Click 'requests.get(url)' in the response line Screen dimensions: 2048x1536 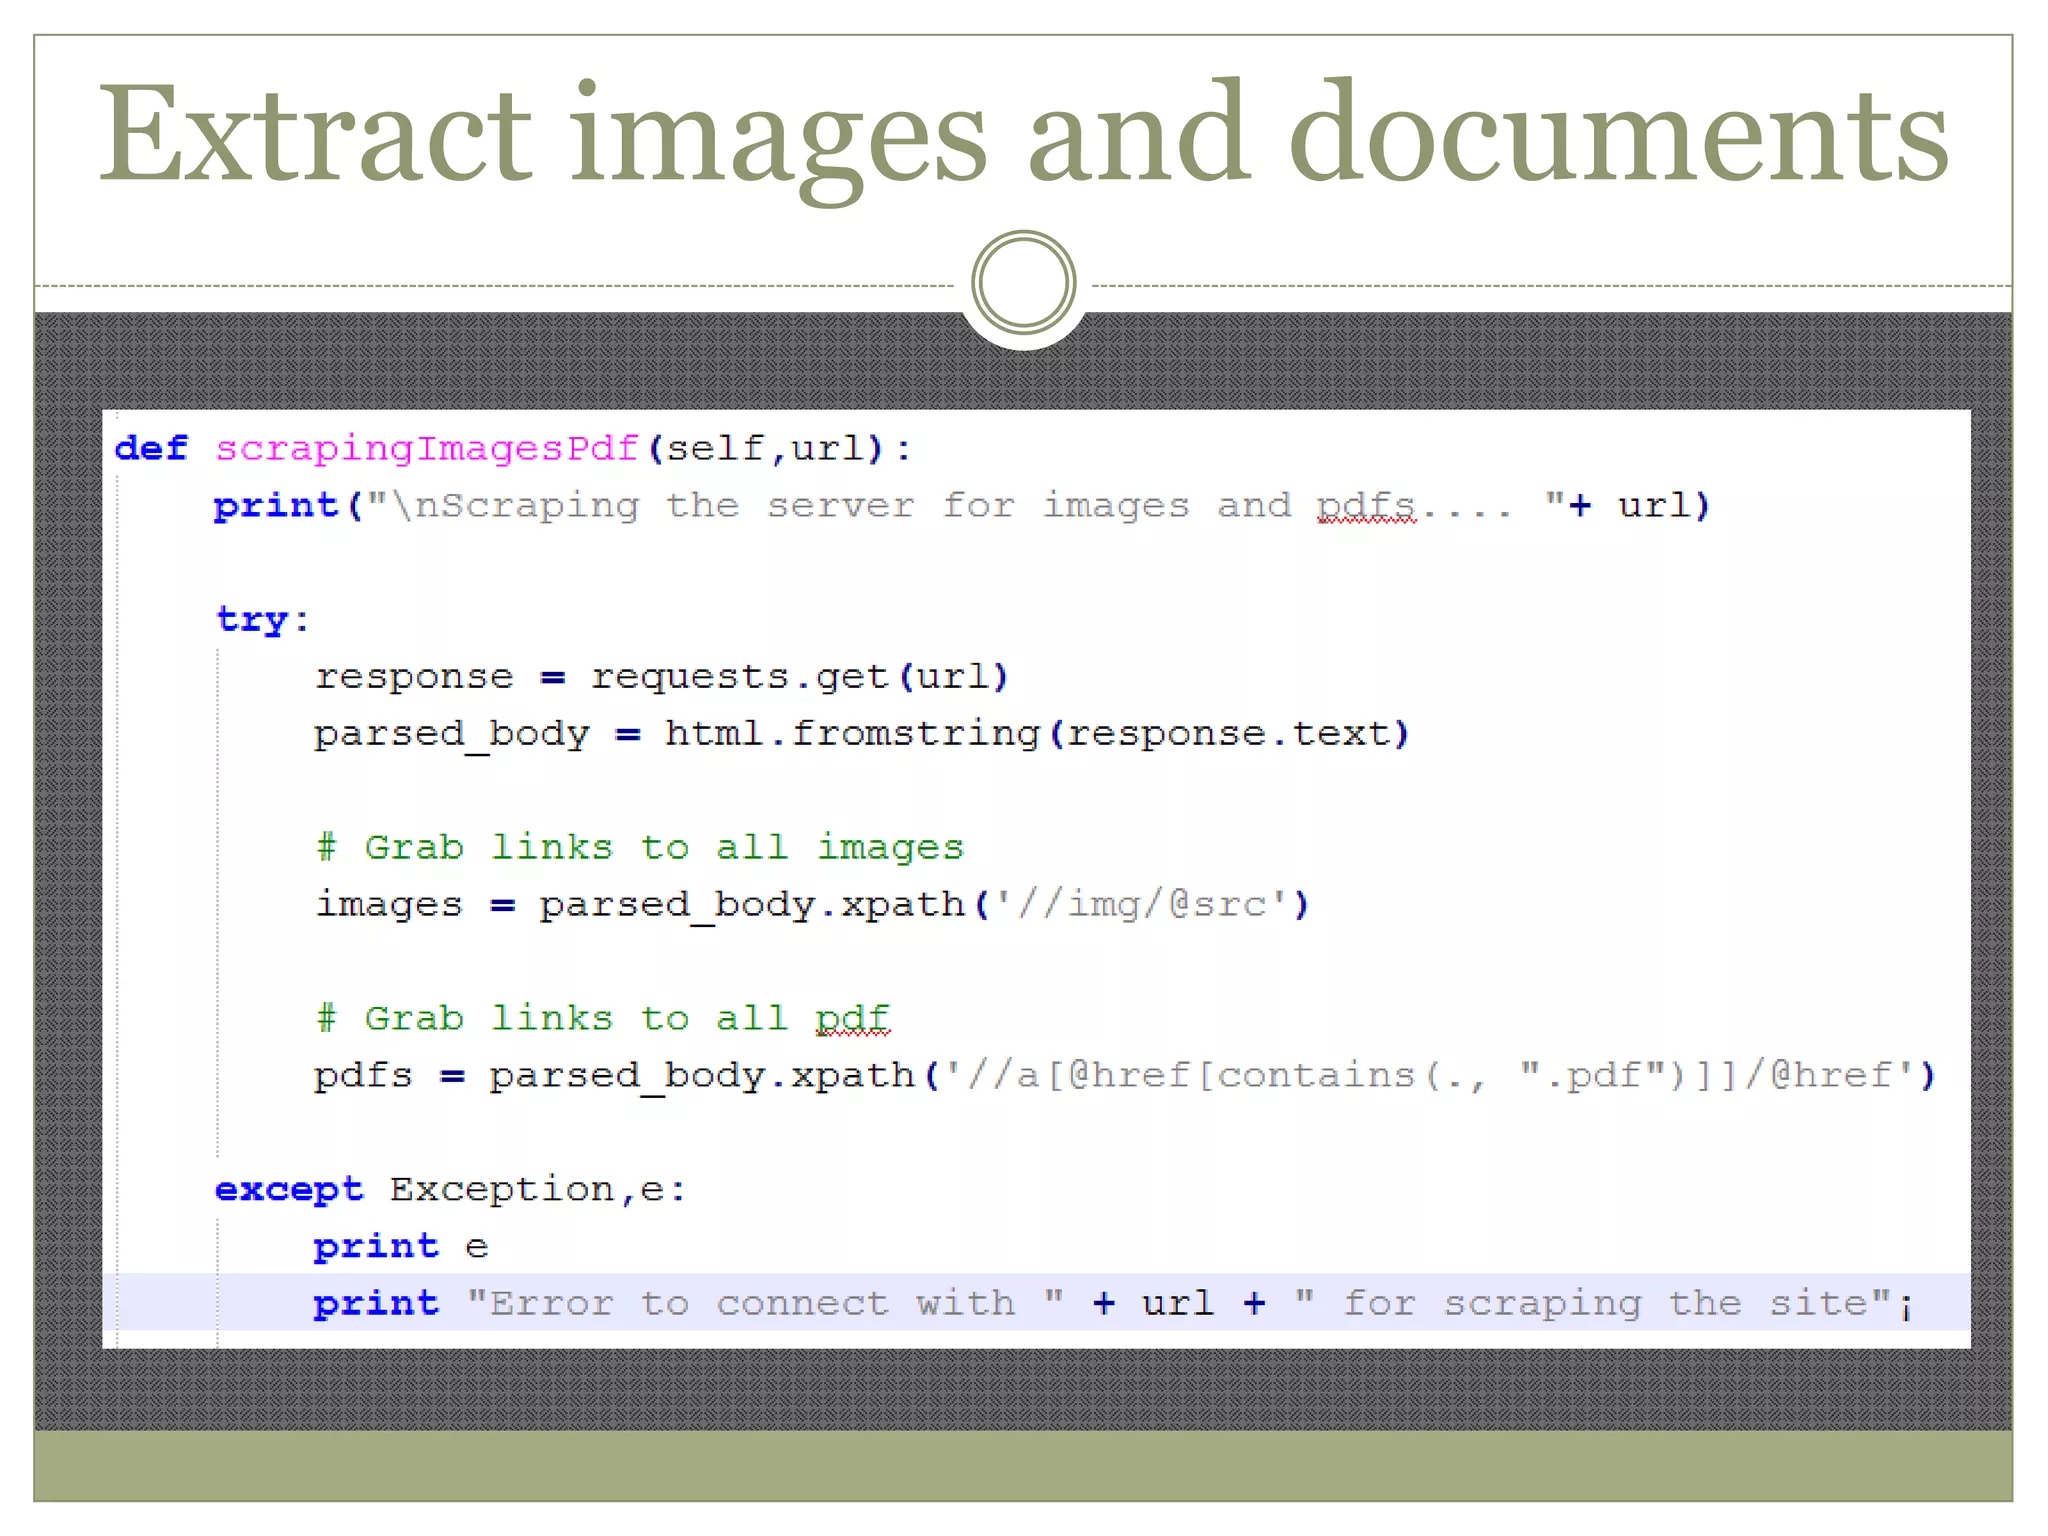click(799, 677)
